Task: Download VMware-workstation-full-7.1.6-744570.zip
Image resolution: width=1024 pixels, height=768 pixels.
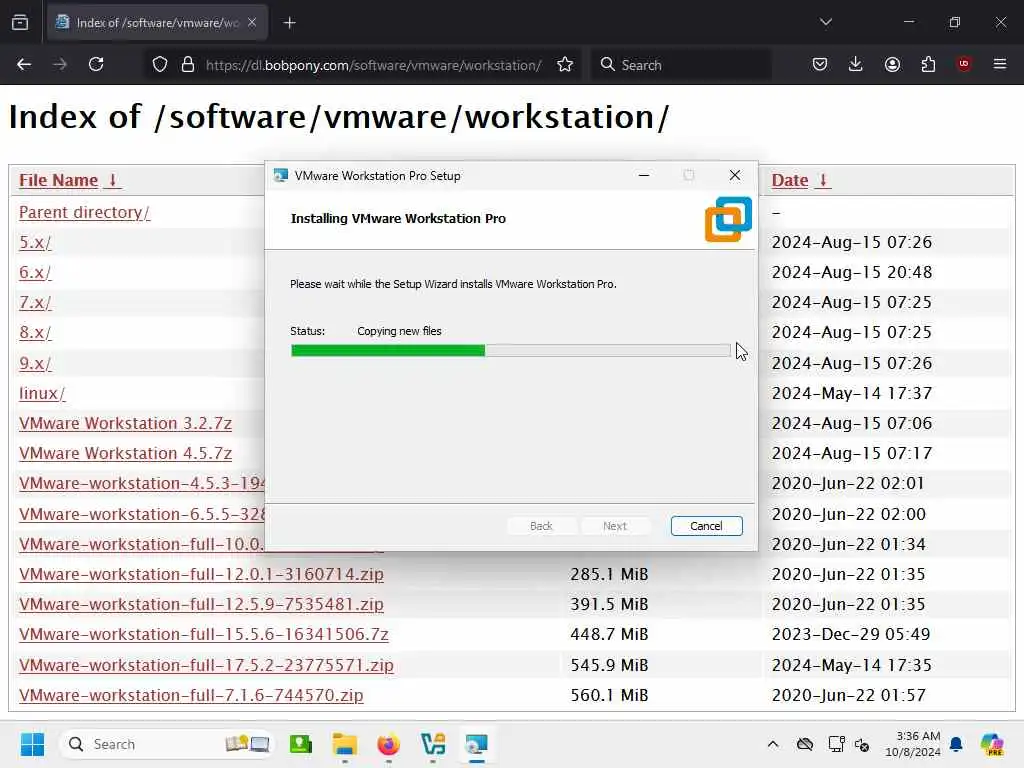Action: (x=191, y=695)
